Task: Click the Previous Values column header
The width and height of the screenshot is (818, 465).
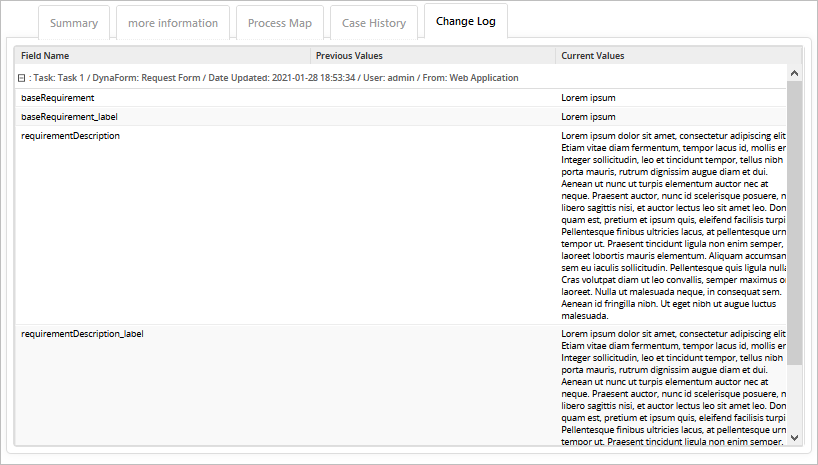Action: 349,56
